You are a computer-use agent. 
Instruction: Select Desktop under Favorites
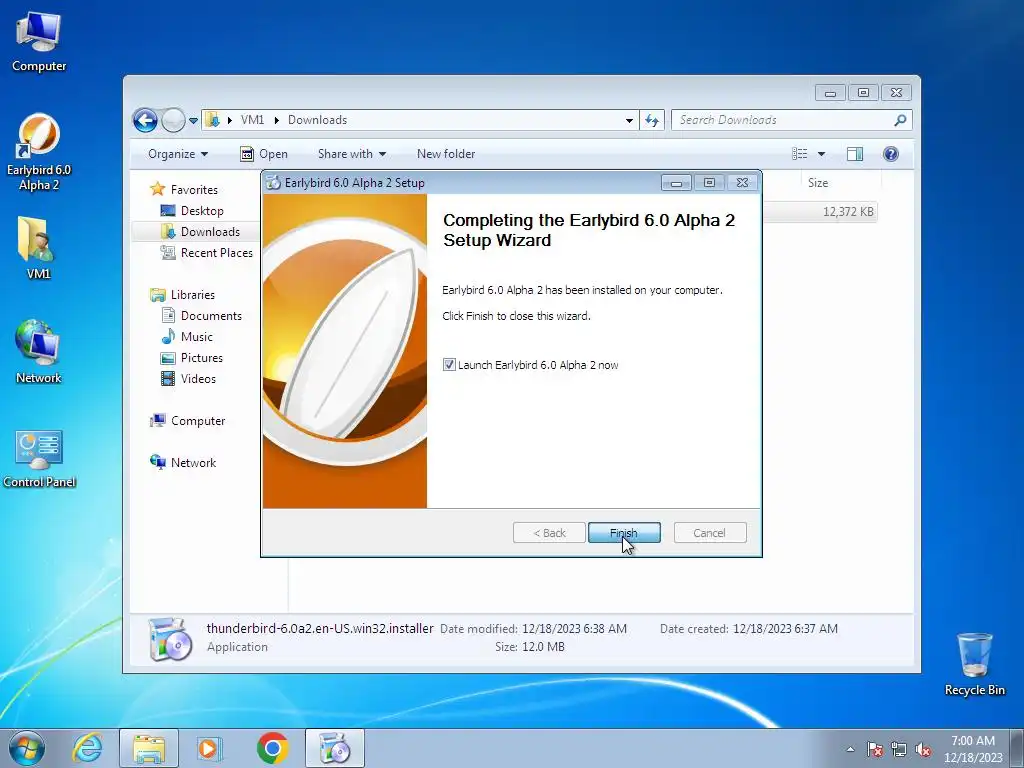(x=202, y=210)
